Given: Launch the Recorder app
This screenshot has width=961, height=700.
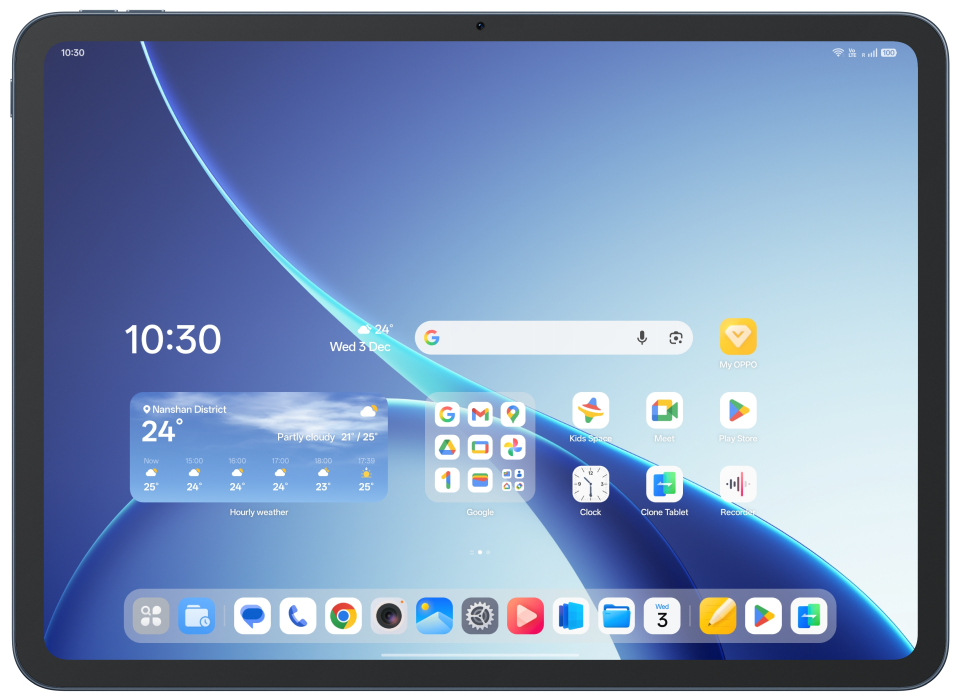Looking at the screenshot, I should point(738,484).
